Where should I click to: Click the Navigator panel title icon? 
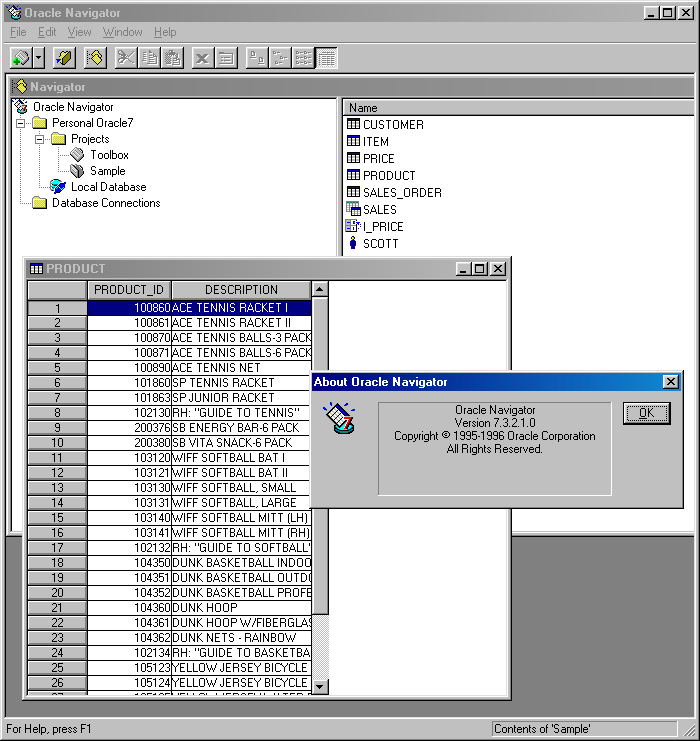click(20, 87)
